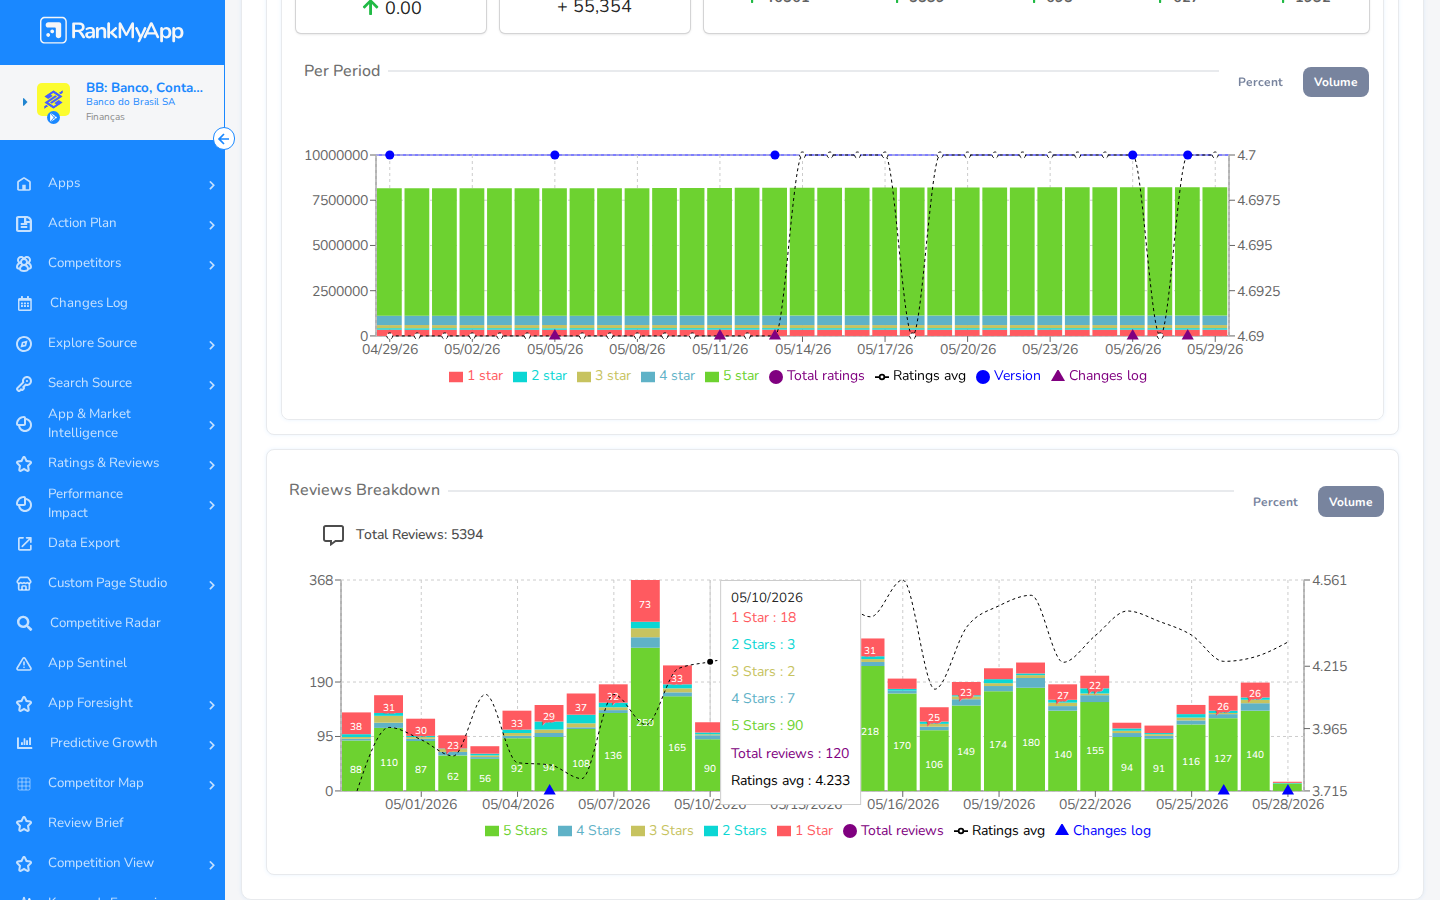Expand the Explore Source chevron
Viewport: 1440px width, 900px height.
pyautogui.click(x=212, y=345)
